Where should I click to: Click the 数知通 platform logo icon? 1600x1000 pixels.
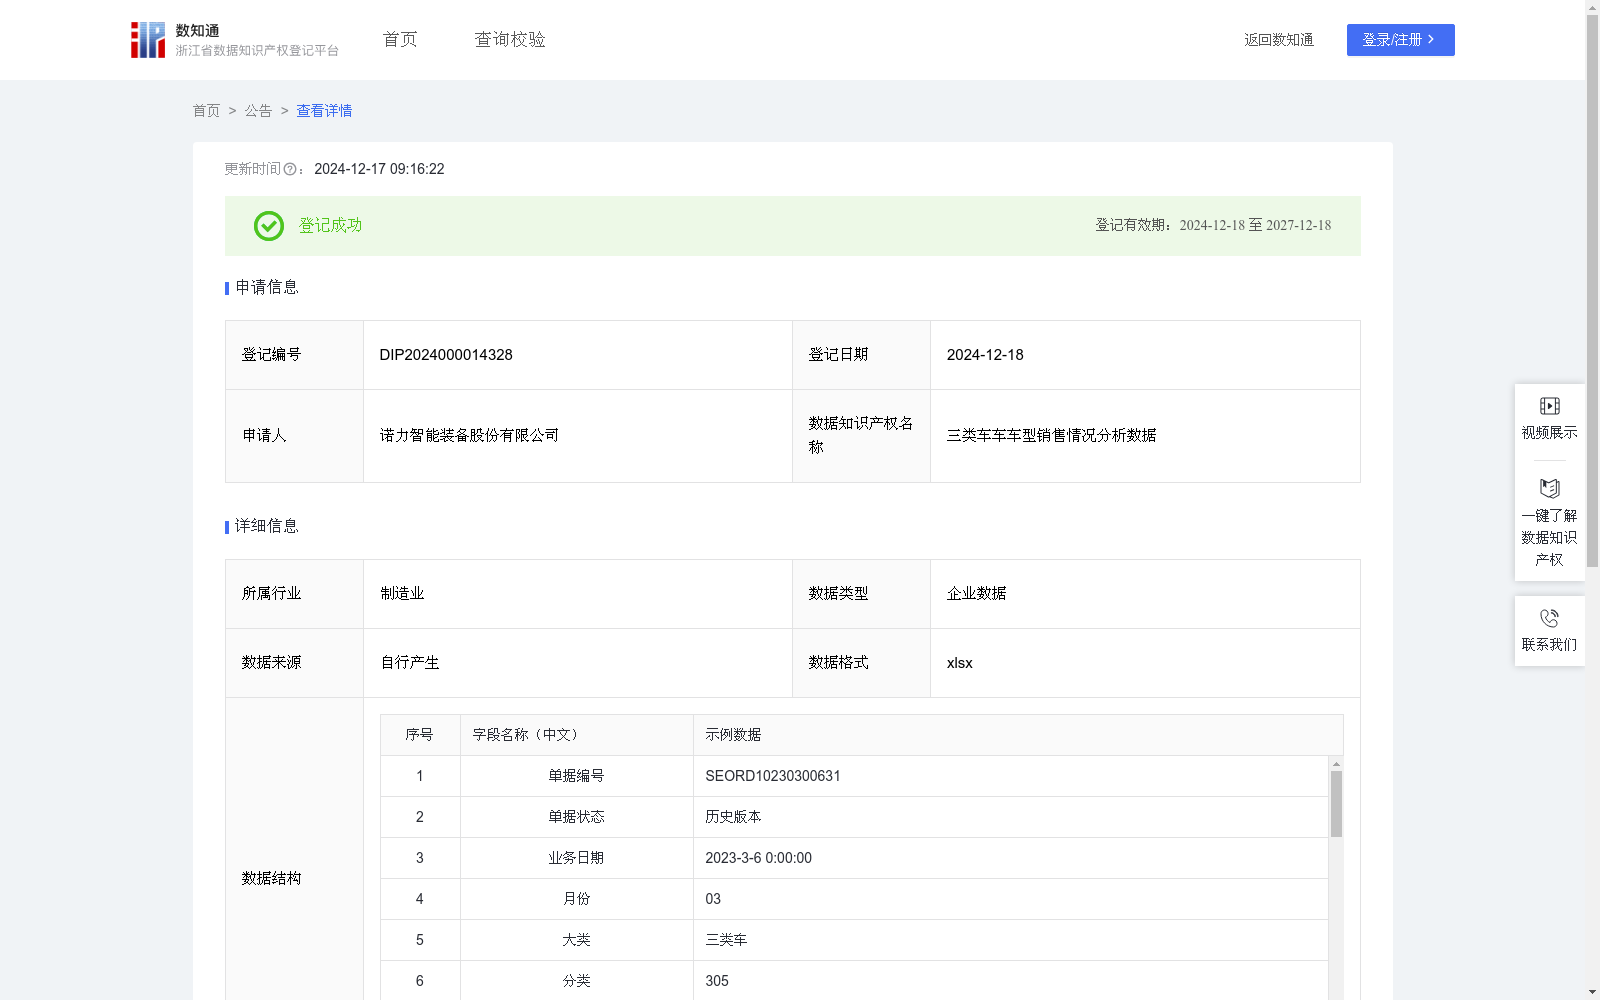click(148, 40)
